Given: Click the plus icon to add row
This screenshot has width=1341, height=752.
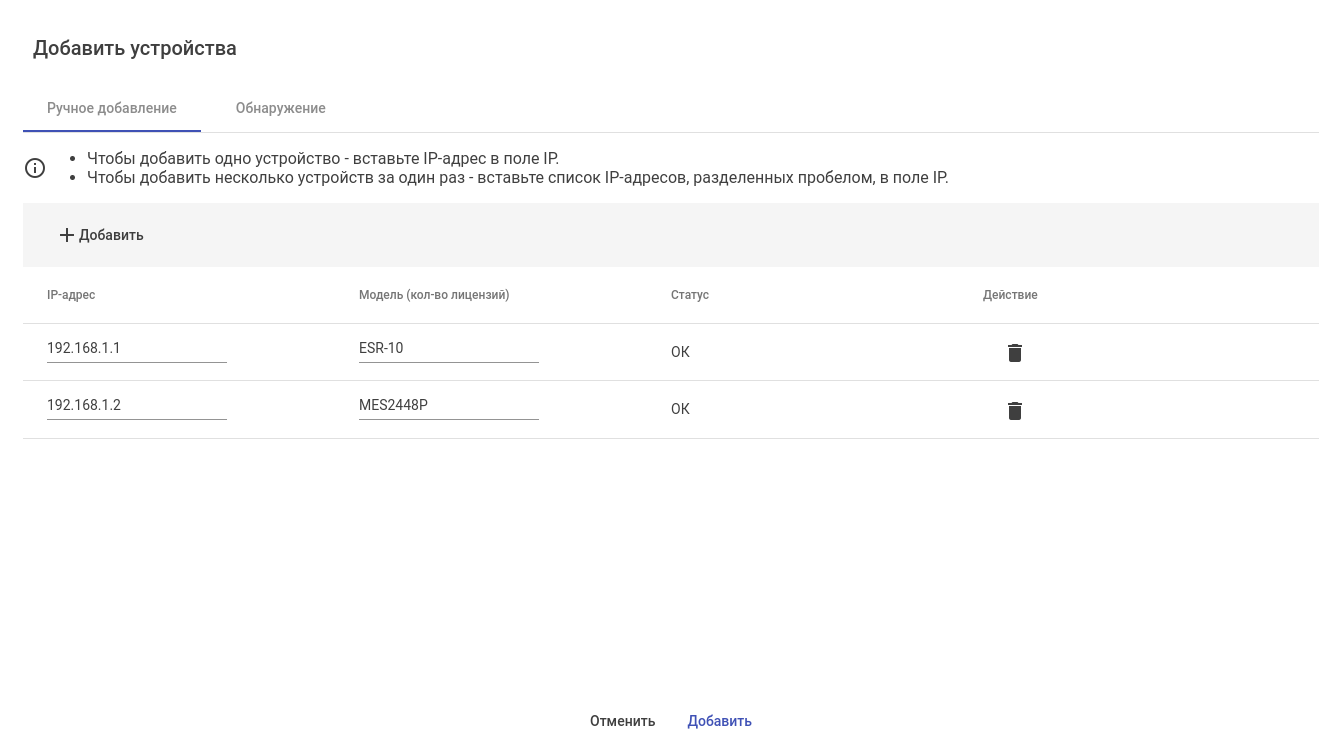Looking at the screenshot, I should point(67,235).
